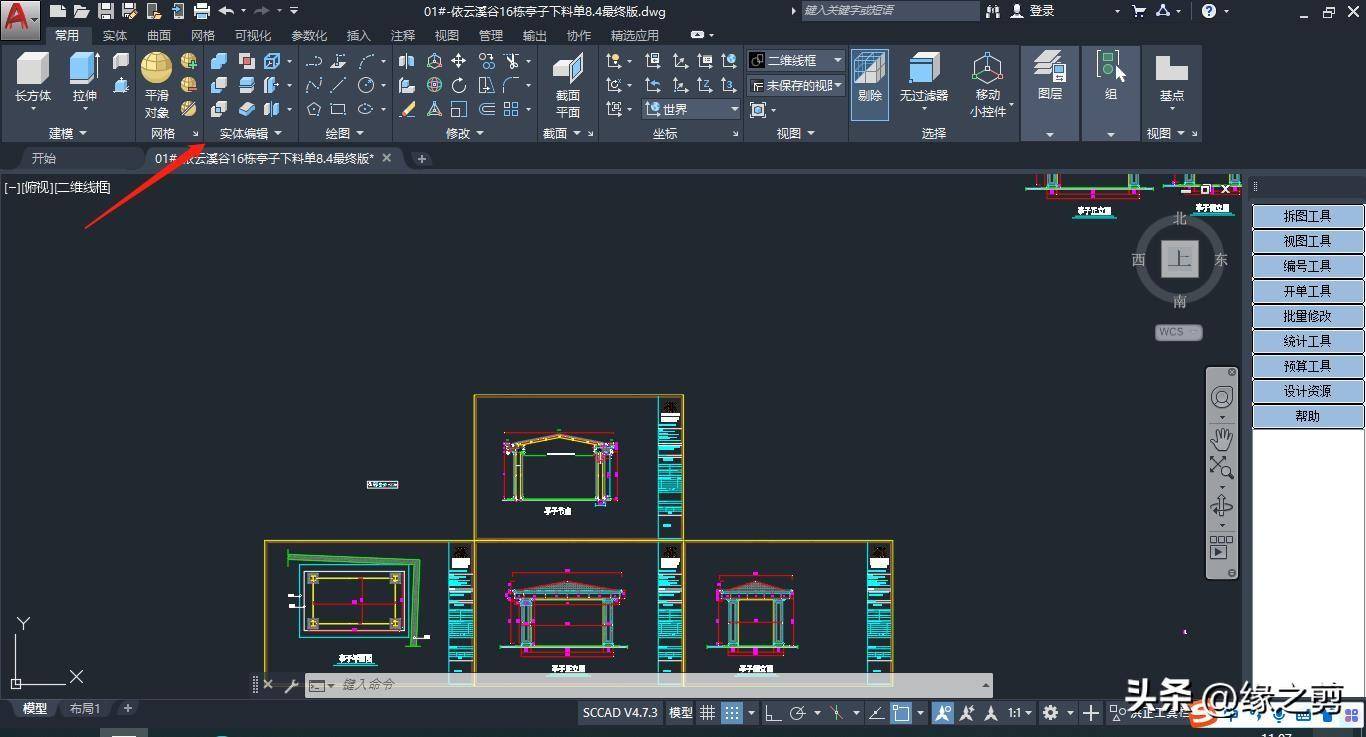Image resolution: width=1366 pixels, height=737 pixels.
Task: Click the solid Union tool
Action: click(219, 61)
